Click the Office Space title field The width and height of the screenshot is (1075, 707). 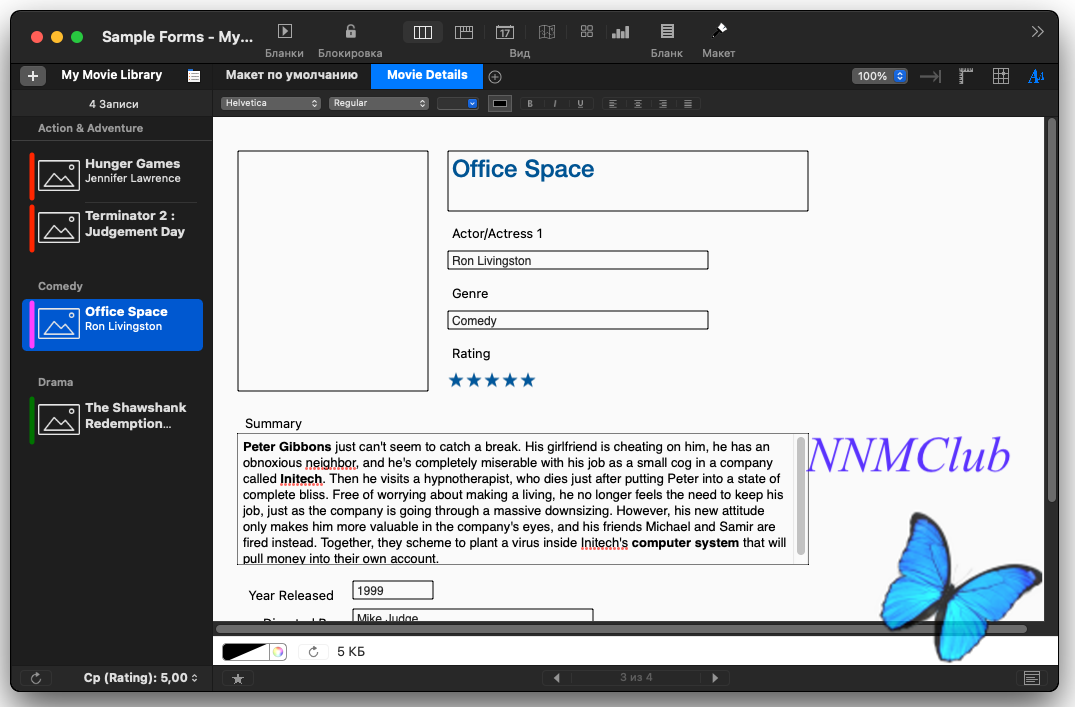pyautogui.click(x=627, y=181)
